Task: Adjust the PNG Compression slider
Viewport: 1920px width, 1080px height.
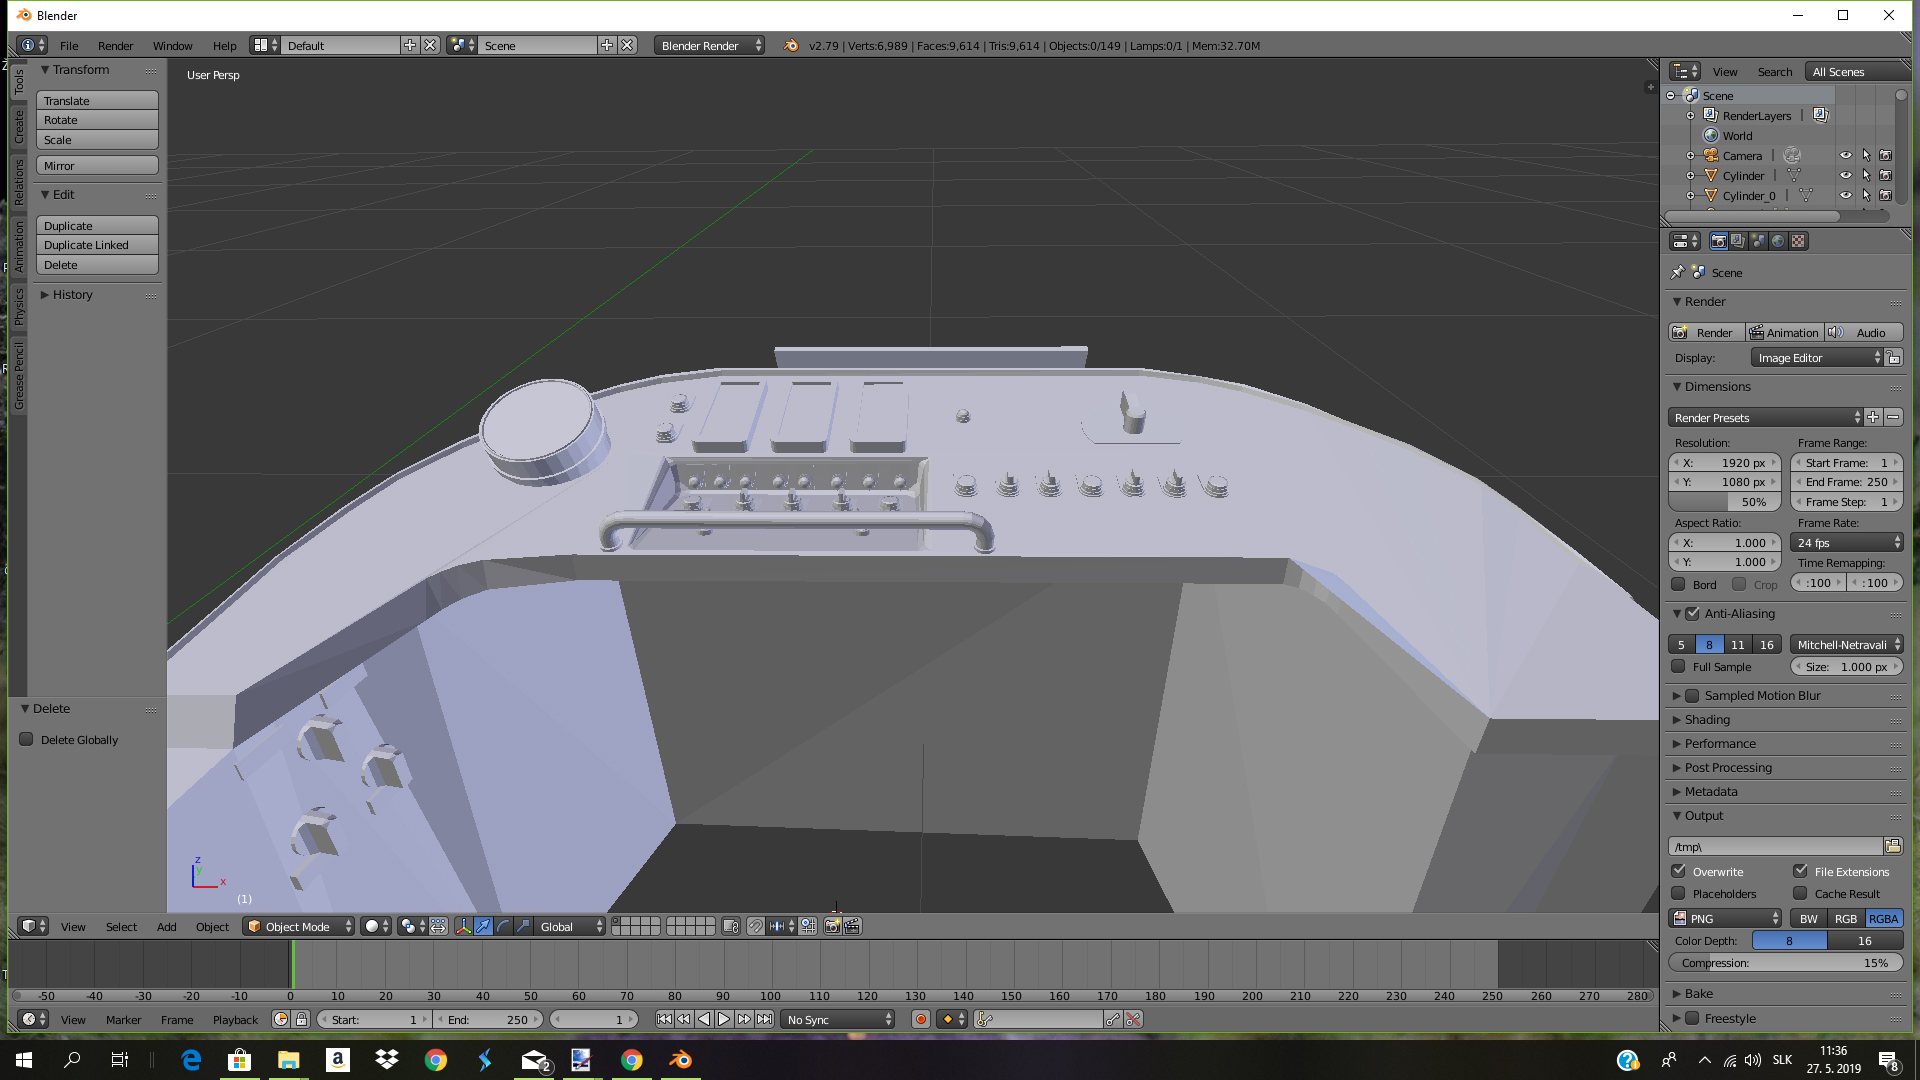Action: pos(1785,962)
